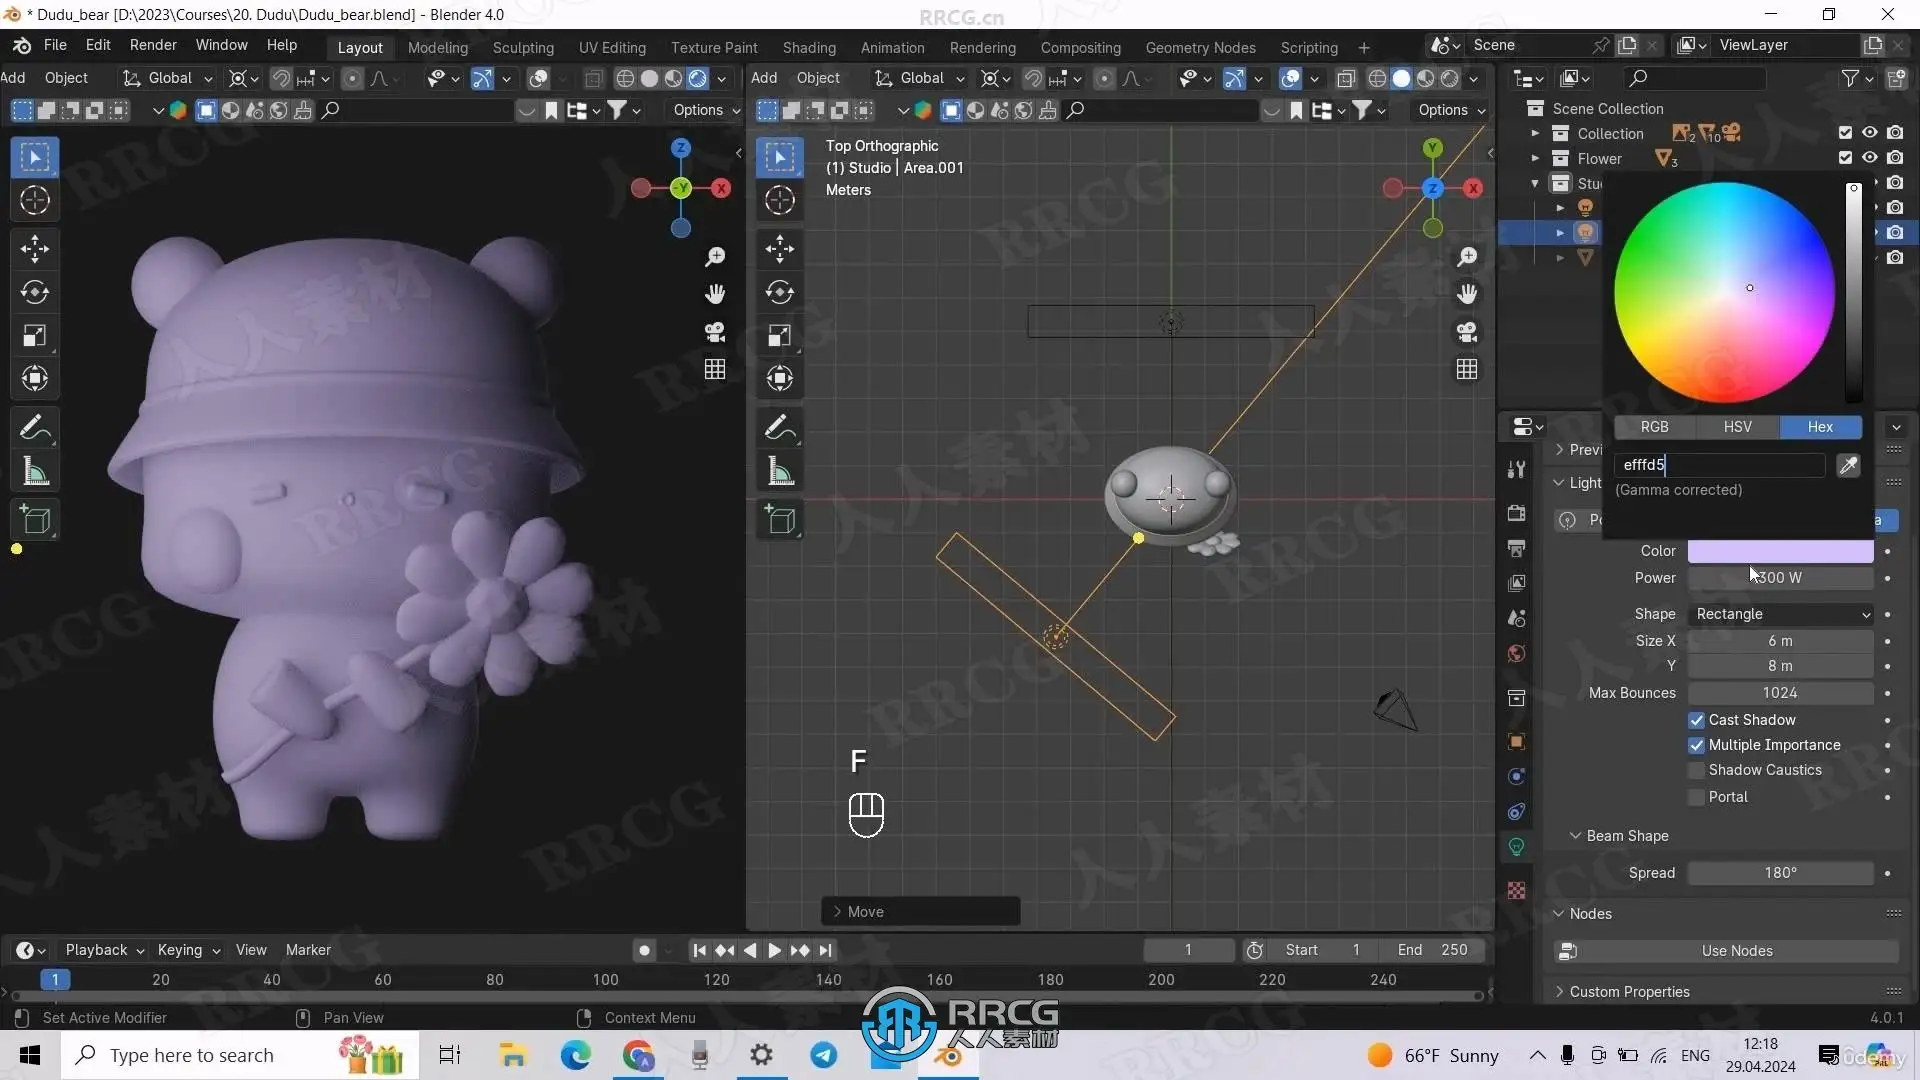The image size is (1920, 1080).
Task: Open the Render menu
Action: (153, 45)
